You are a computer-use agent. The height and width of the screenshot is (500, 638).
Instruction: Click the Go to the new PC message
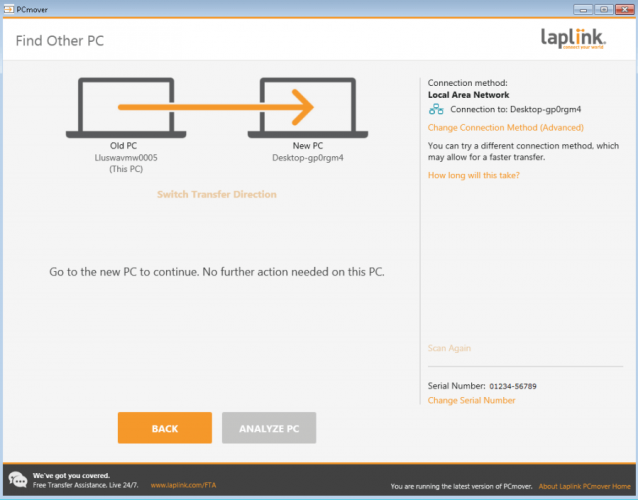click(217, 272)
